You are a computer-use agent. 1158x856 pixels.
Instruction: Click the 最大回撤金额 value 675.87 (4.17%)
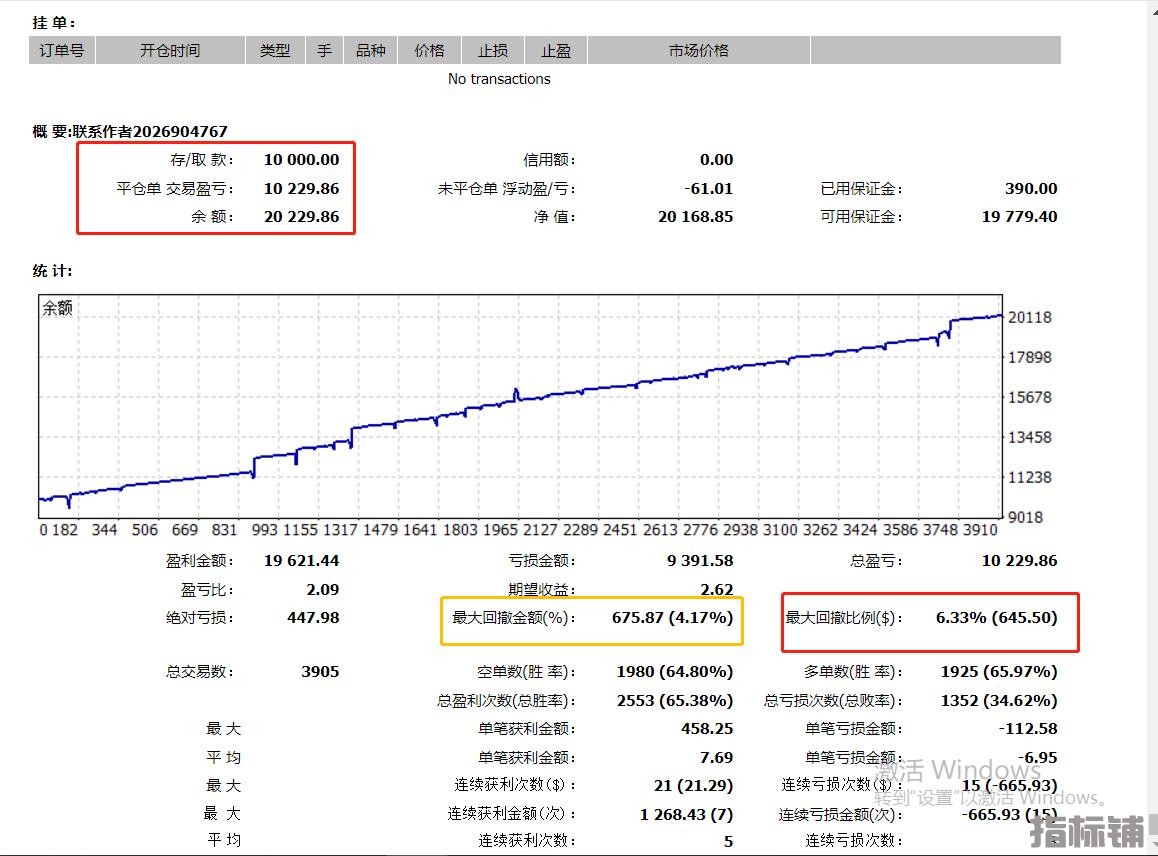[x=672, y=618]
